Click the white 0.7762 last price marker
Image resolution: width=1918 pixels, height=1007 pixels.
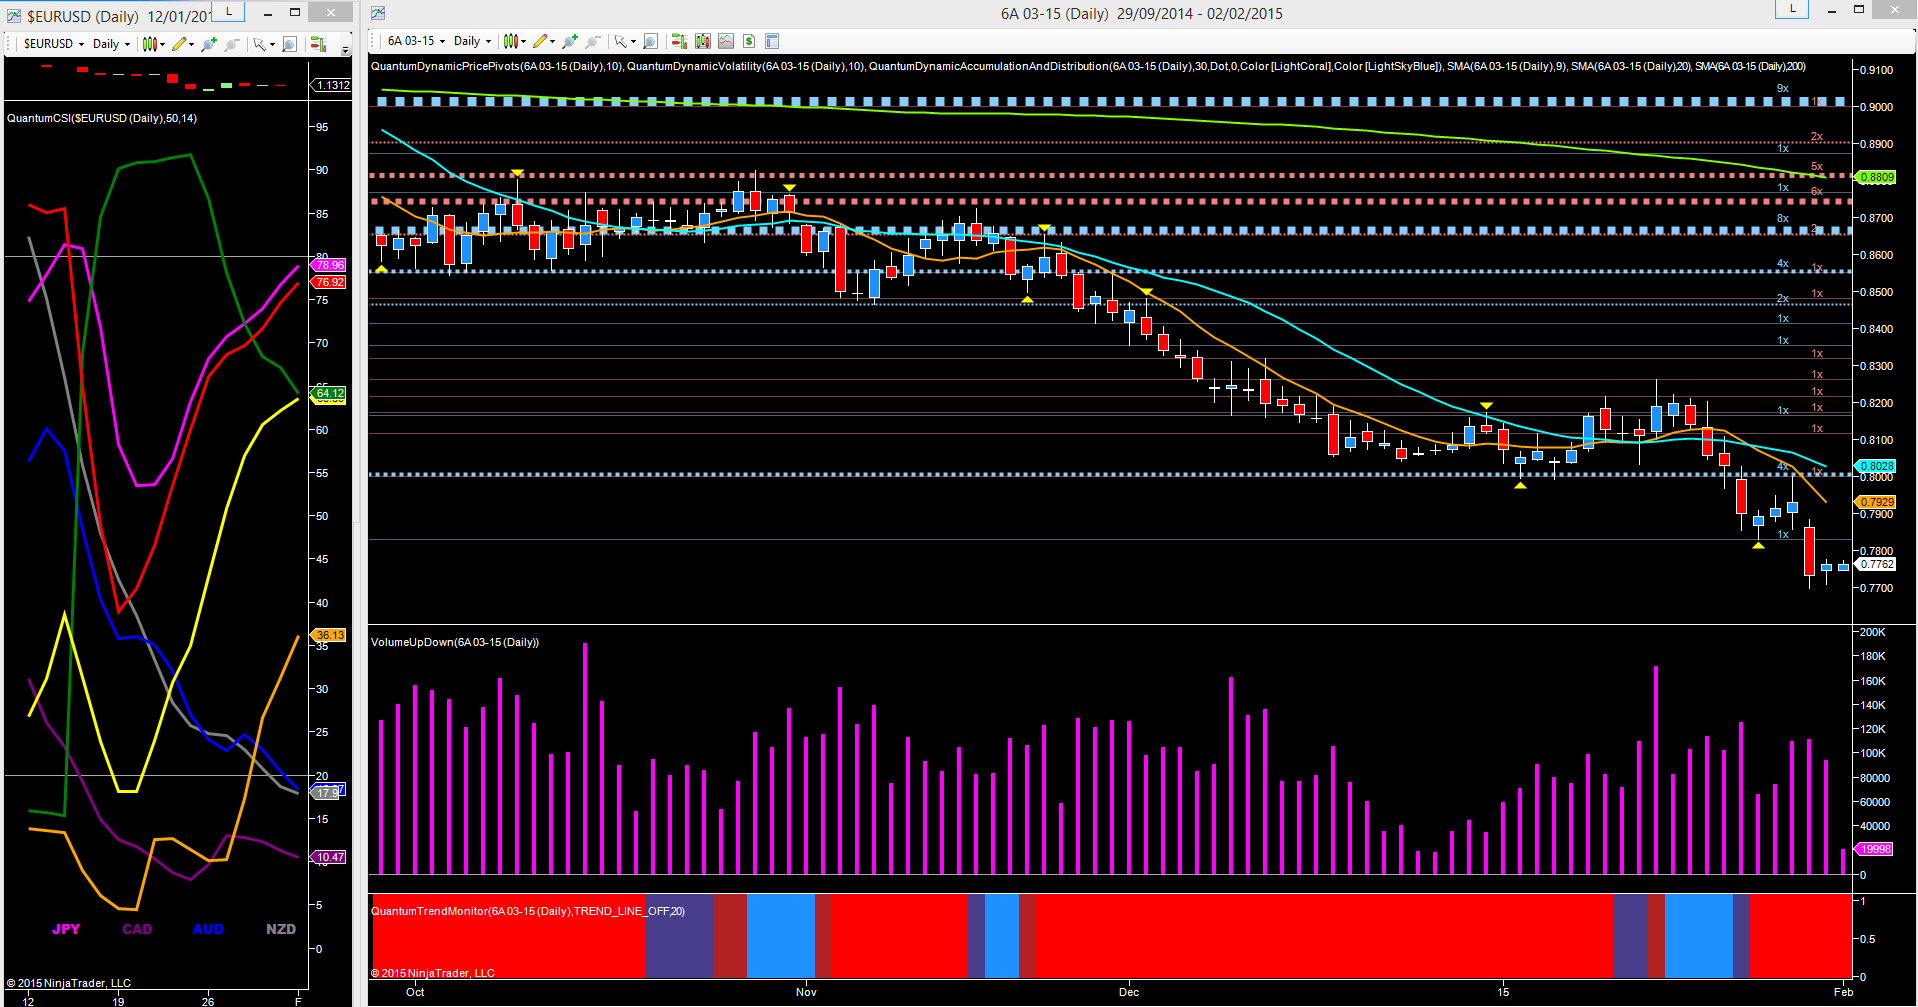1876,564
